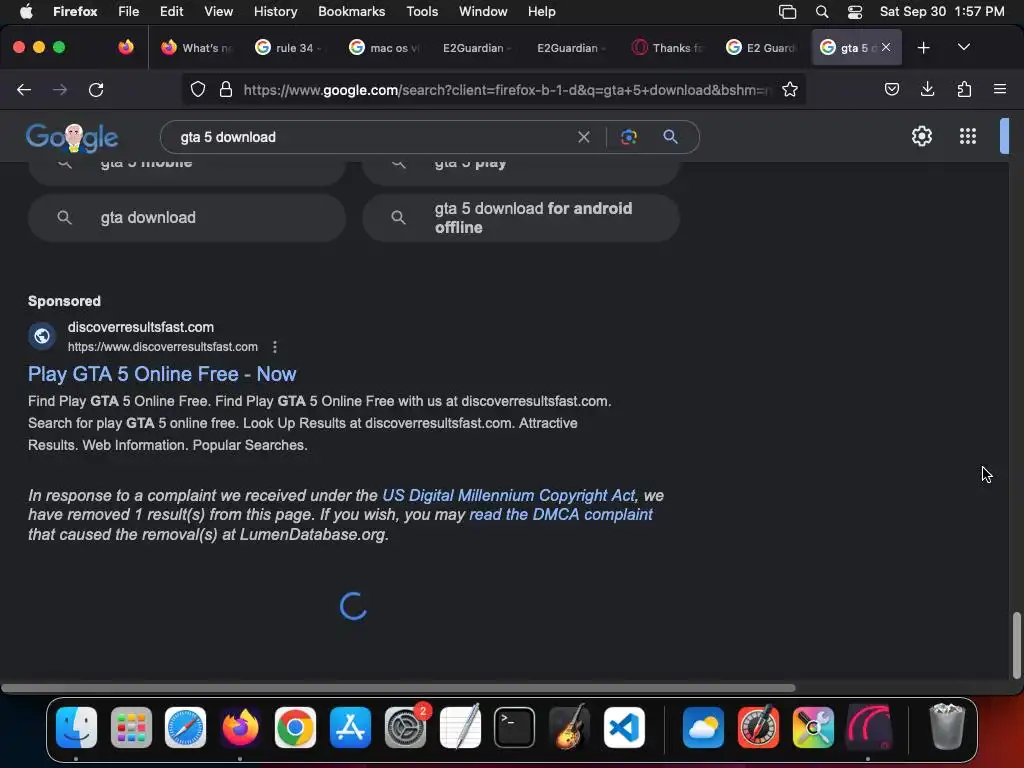
Task: Open a new tab with the plus button
Action: point(923,48)
